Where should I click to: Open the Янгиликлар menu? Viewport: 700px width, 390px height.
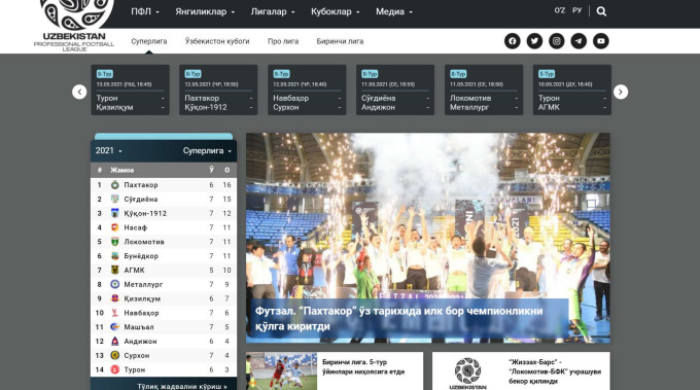205,12
